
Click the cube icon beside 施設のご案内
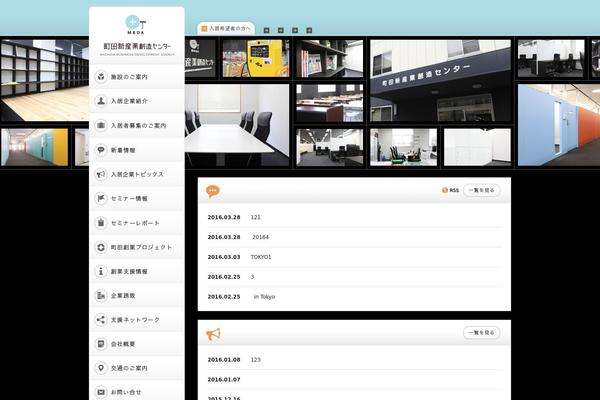[x=101, y=77]
